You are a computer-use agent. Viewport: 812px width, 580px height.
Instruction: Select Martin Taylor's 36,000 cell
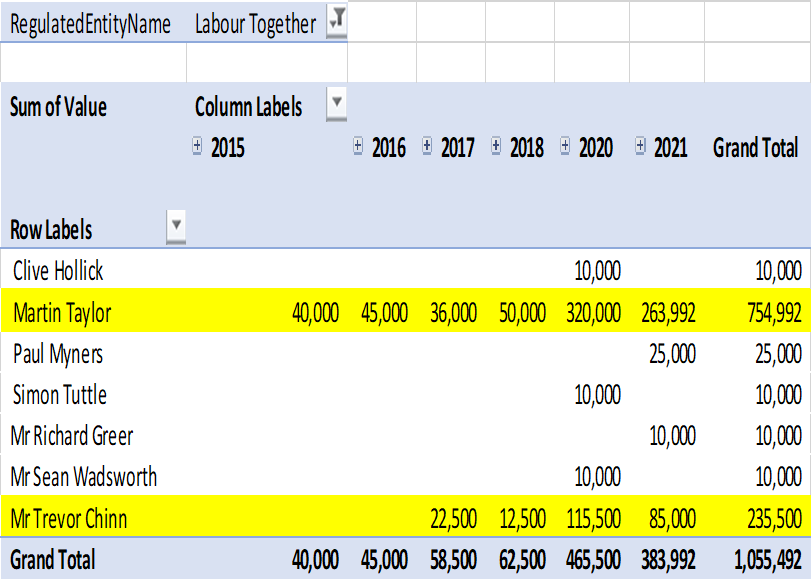tap(454, 313)
